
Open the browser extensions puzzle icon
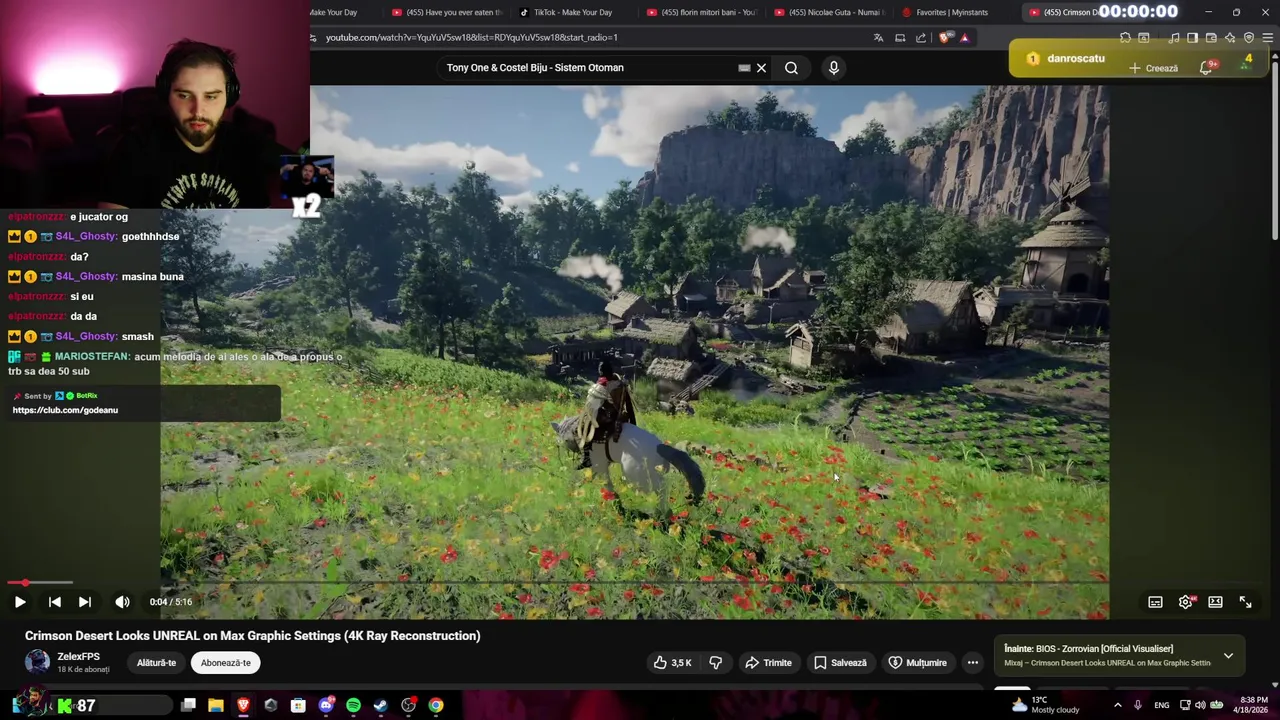click(1125, 38)
